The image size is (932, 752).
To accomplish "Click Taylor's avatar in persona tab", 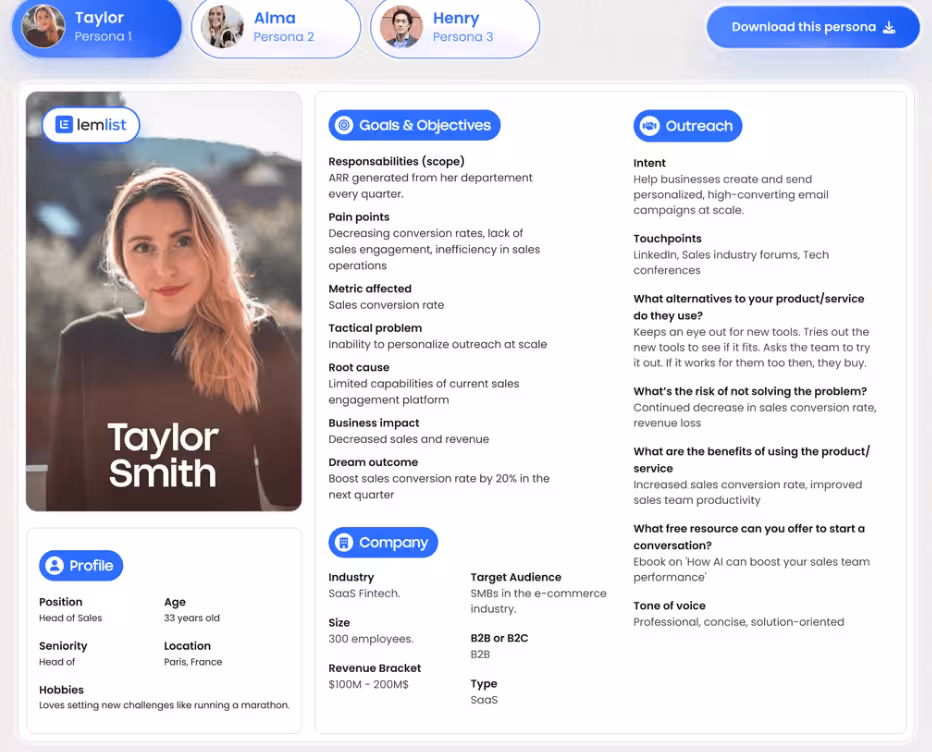I will tap(44, 27).
